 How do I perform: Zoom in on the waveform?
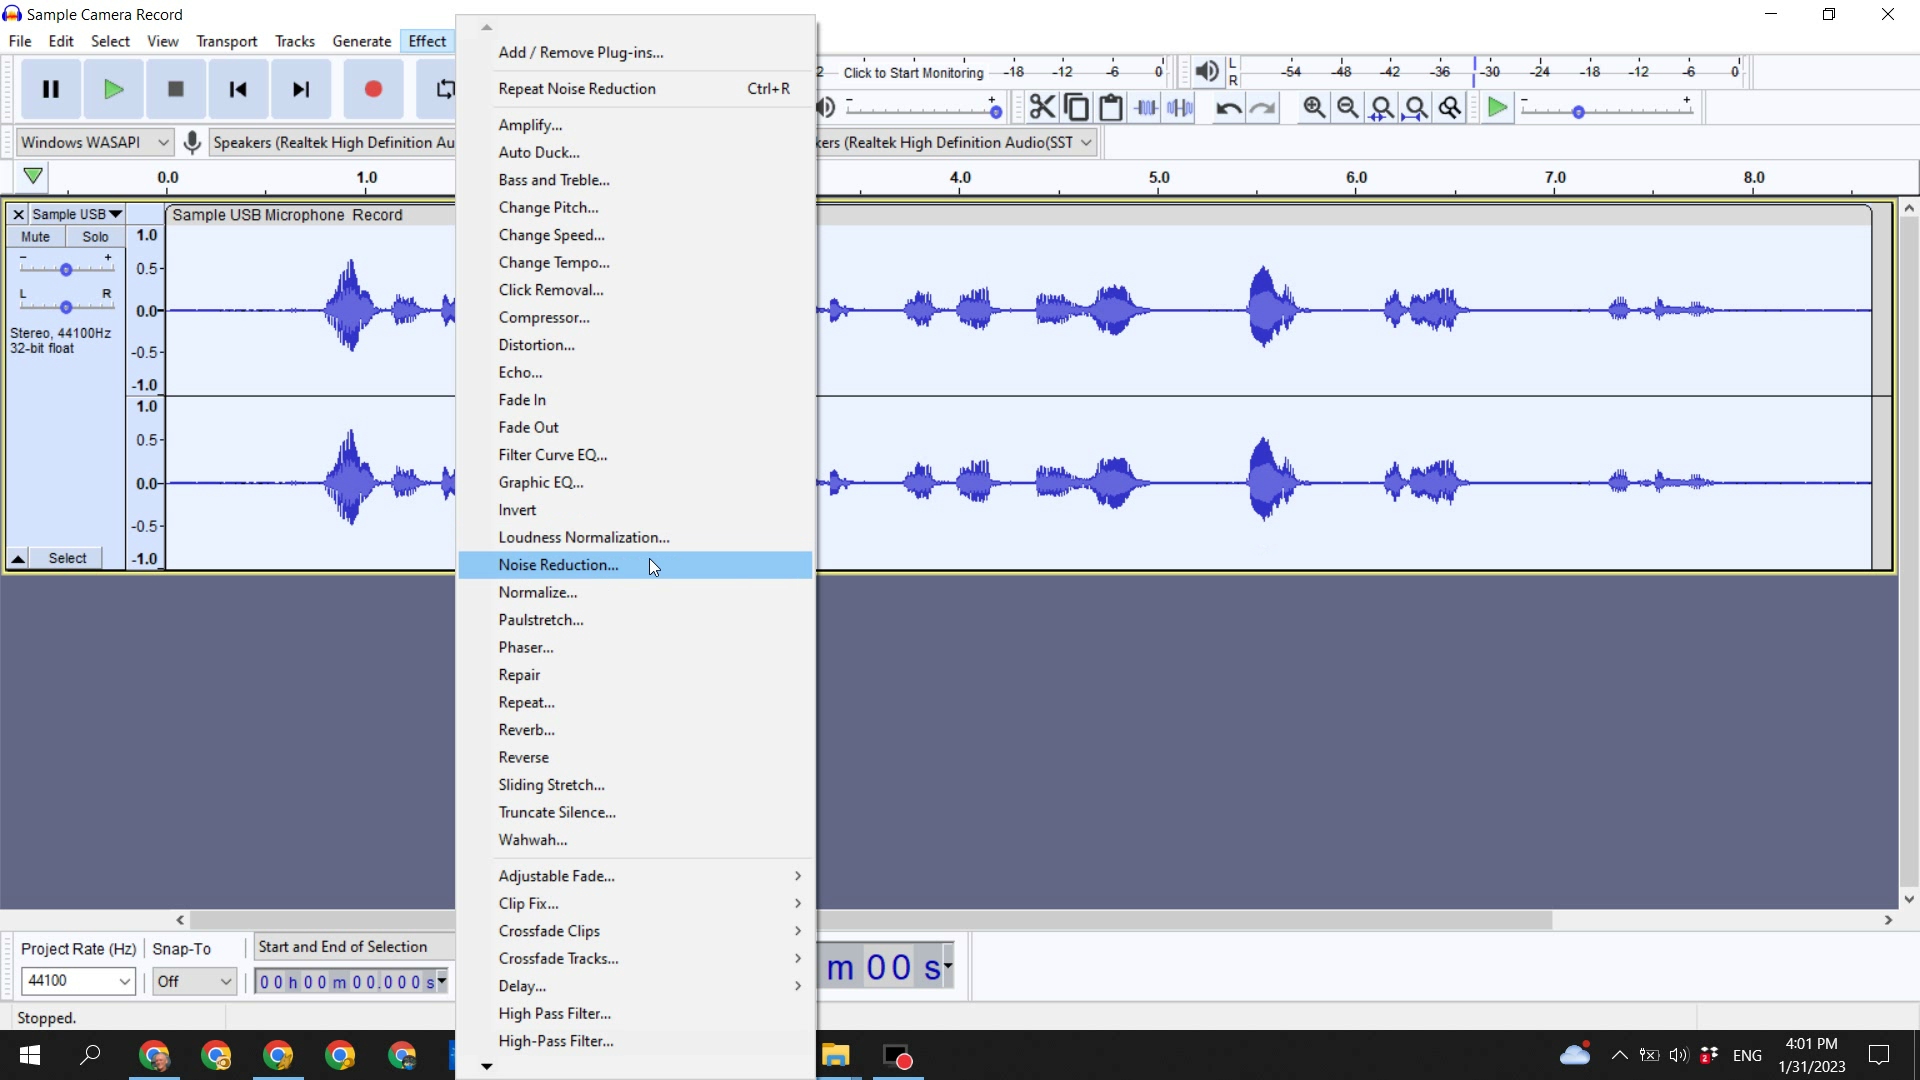[x=1314, y=107]
